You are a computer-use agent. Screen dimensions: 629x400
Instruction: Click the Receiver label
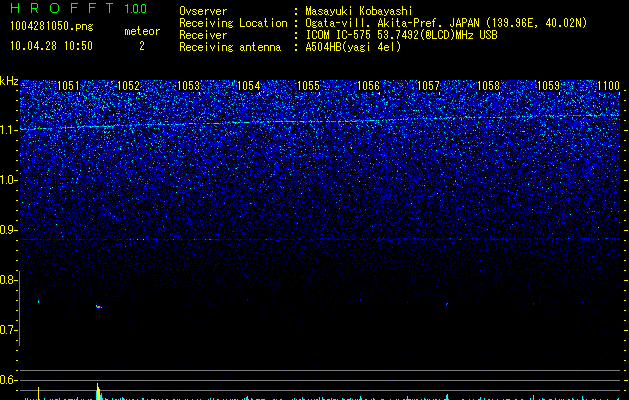point(203,35)
